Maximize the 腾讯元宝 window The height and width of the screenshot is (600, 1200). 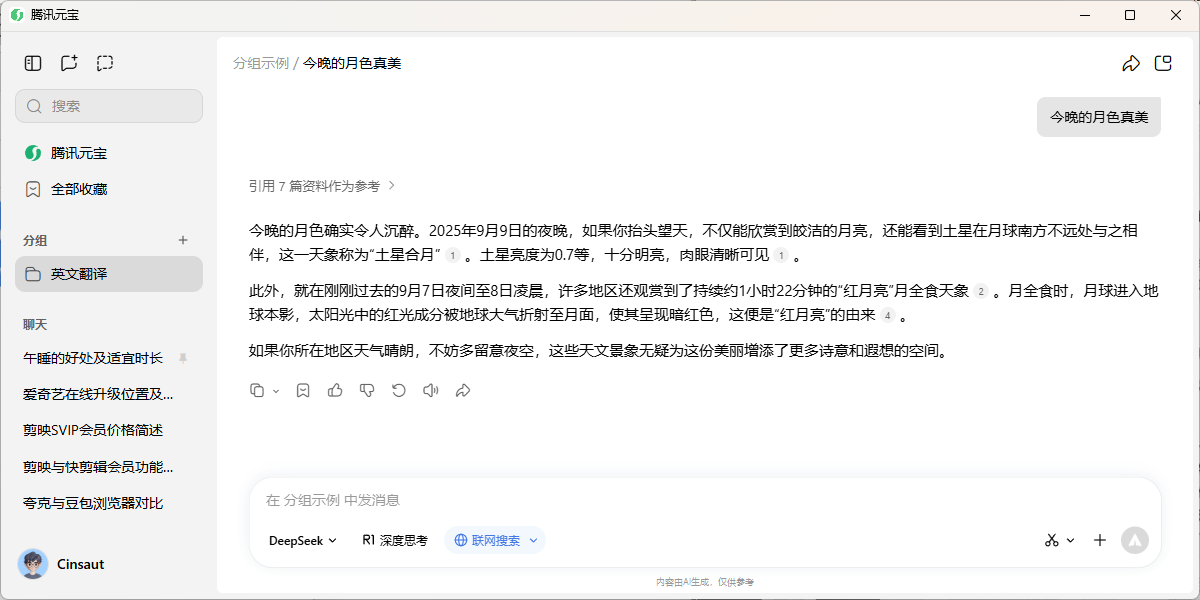coord(1130,15)
